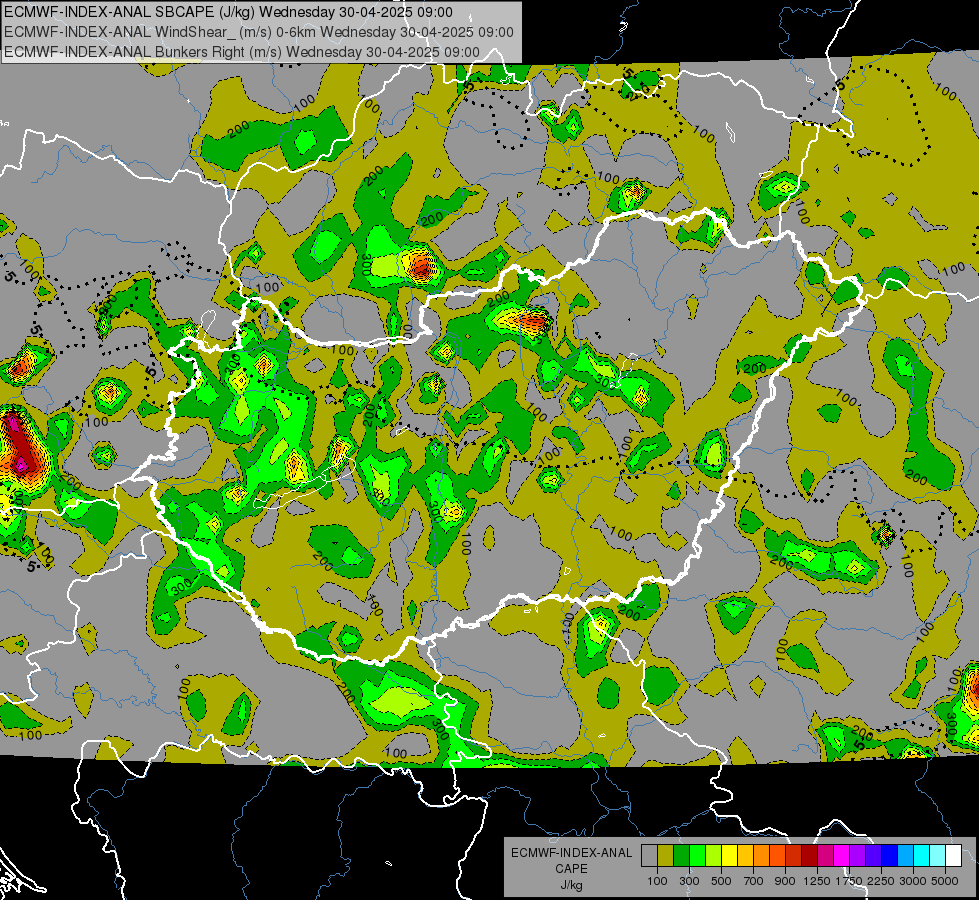This screenshot has height=900, width=979.
Task: Click the legend unit J/kg
Action: pyautogui.click(x=571, y=885)
